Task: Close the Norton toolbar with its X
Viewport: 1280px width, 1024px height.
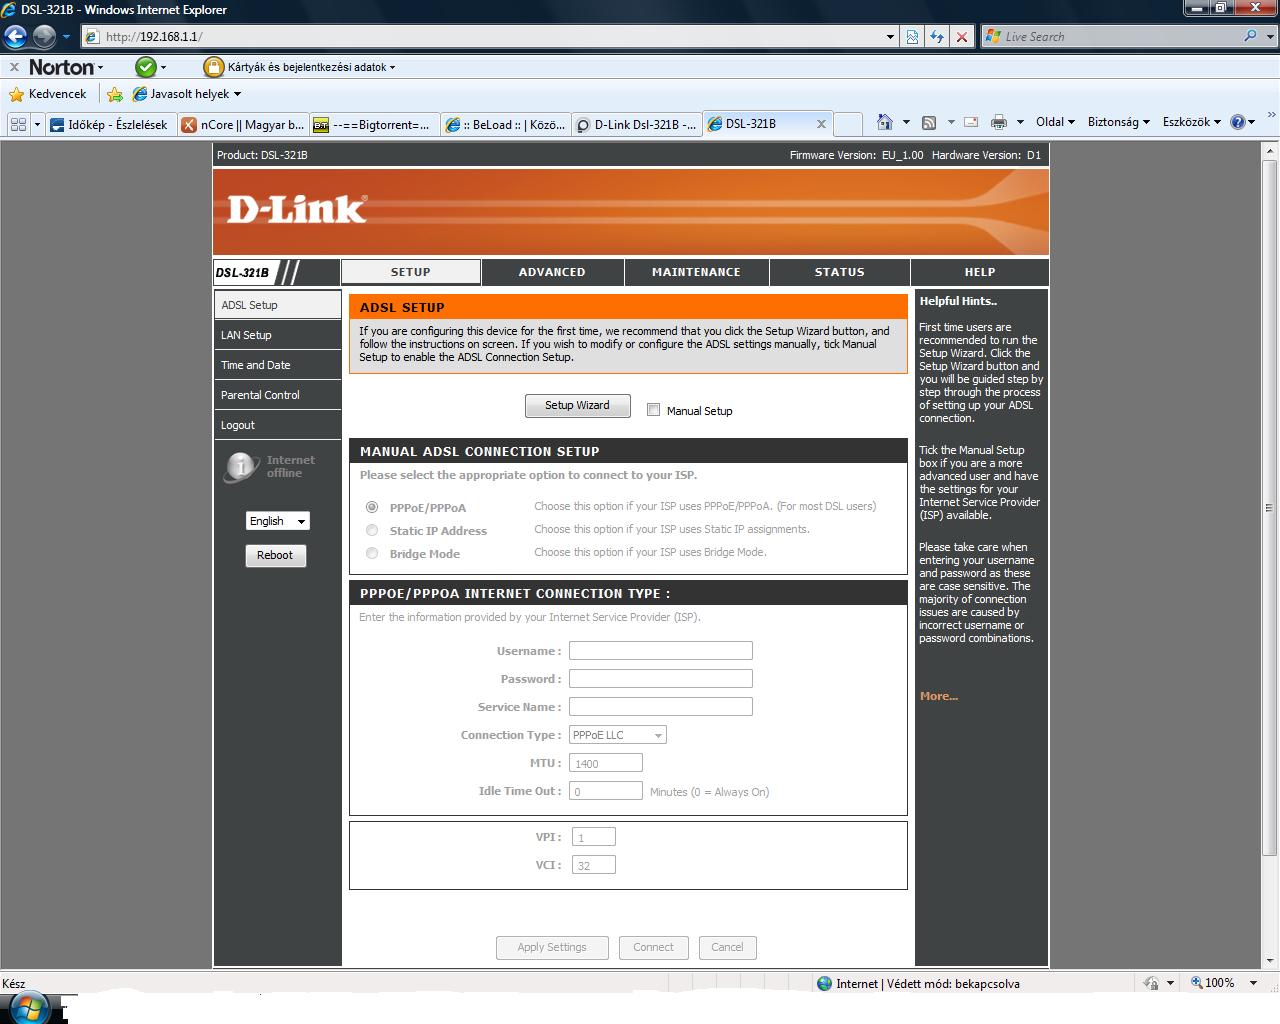Action: click(14, 67)
